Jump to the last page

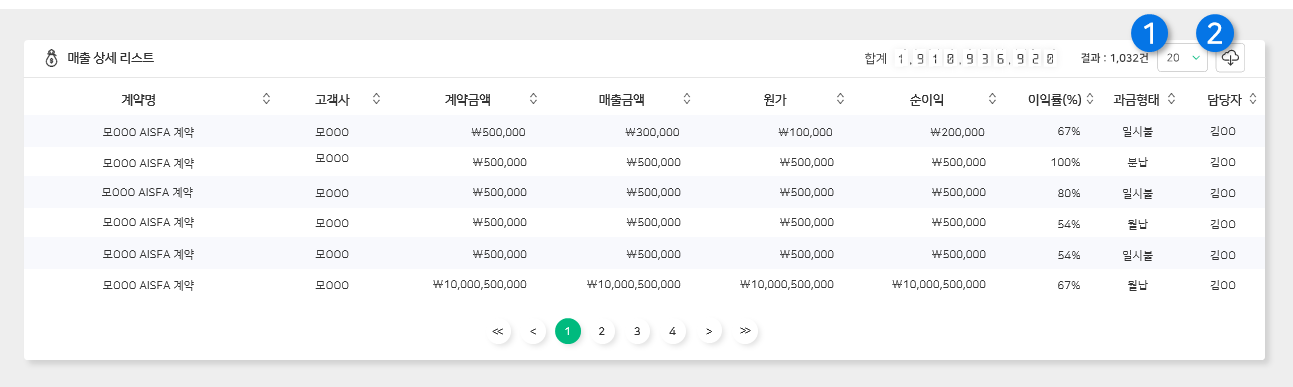click(x=745, y=330)
